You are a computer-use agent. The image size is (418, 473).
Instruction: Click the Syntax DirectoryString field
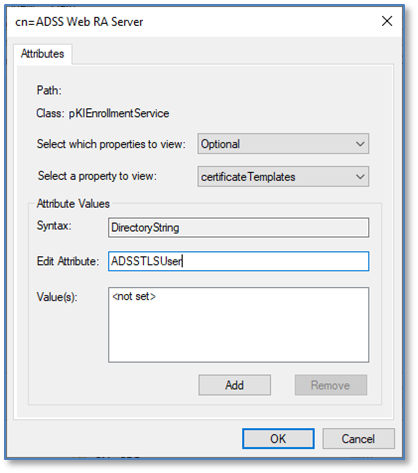pyautogui.click(x=238, y=228)
